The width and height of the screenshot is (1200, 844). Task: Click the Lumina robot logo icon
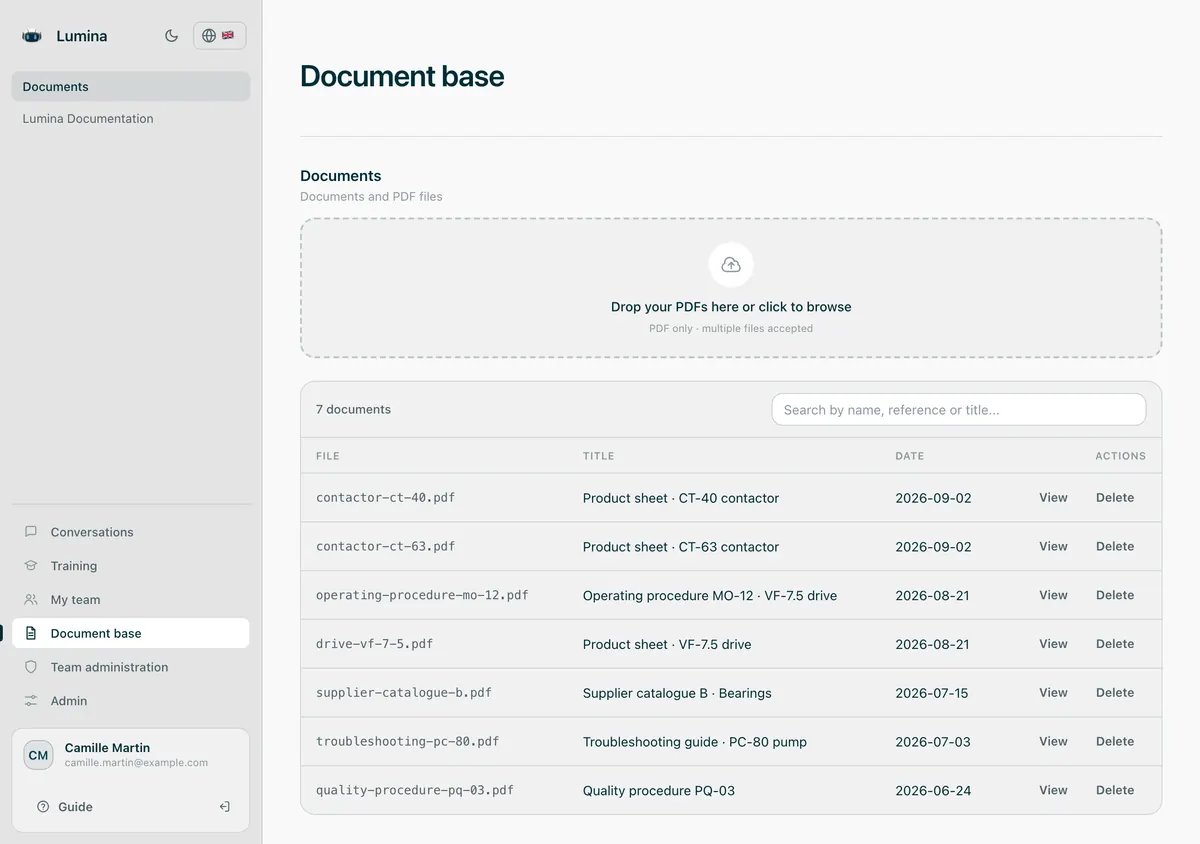[x=32, y=36]
